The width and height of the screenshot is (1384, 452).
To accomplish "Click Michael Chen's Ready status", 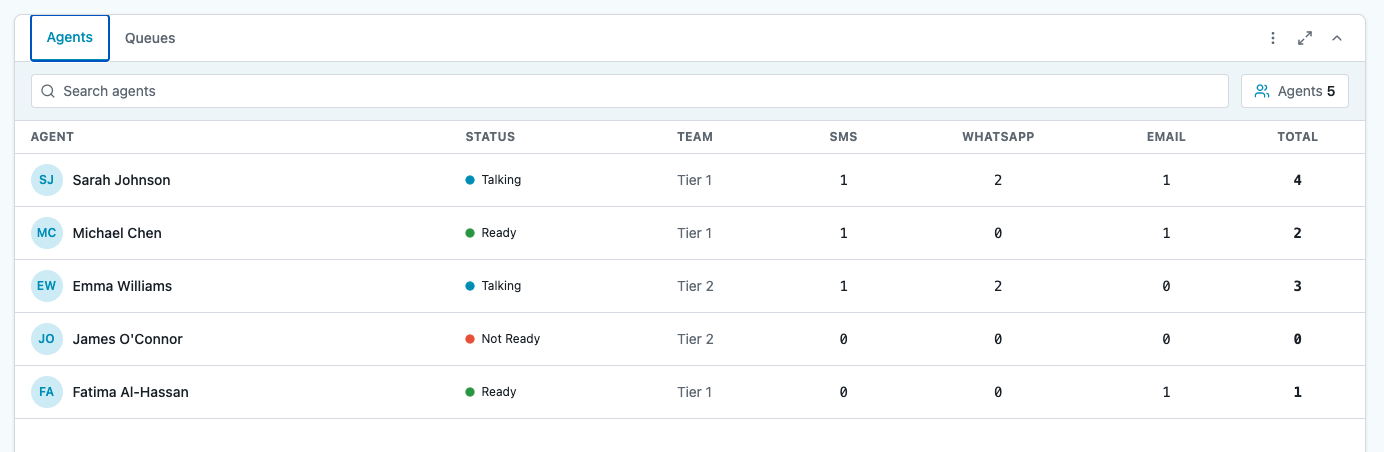I will pyautogui.click(x=491, y=233).
